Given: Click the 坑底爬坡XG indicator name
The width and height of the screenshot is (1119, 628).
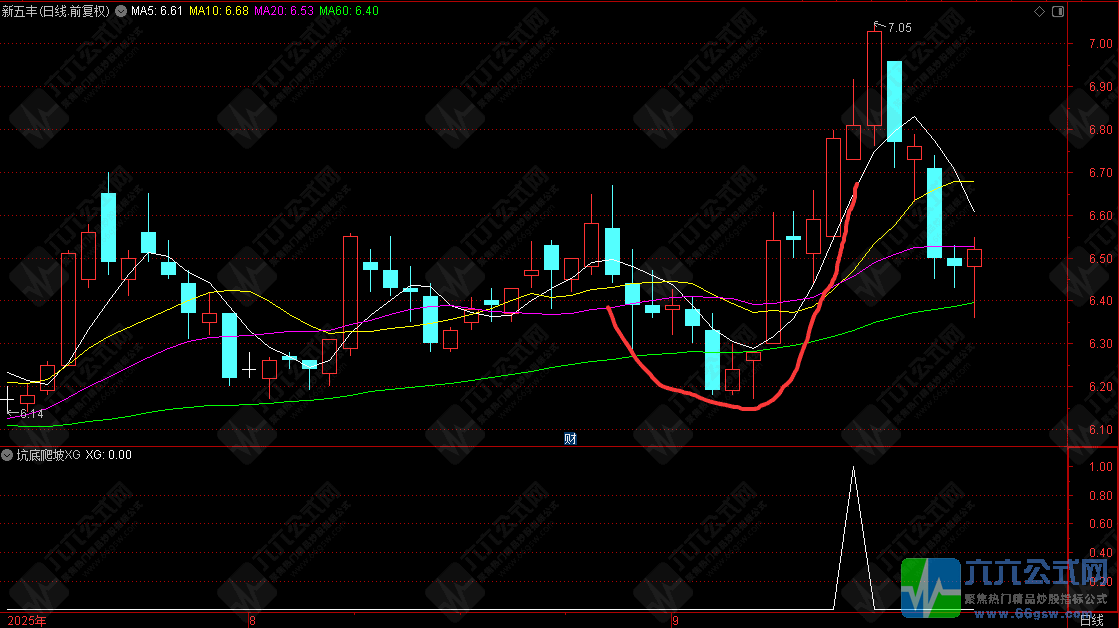Looking at the screenshot, I should [49, 455].
